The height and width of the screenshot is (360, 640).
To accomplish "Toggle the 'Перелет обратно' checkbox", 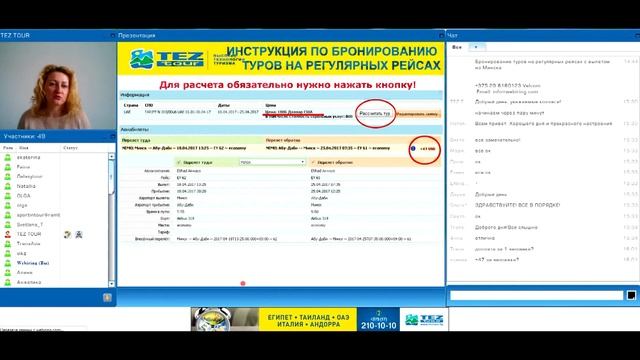I will (x=313, y=162).
